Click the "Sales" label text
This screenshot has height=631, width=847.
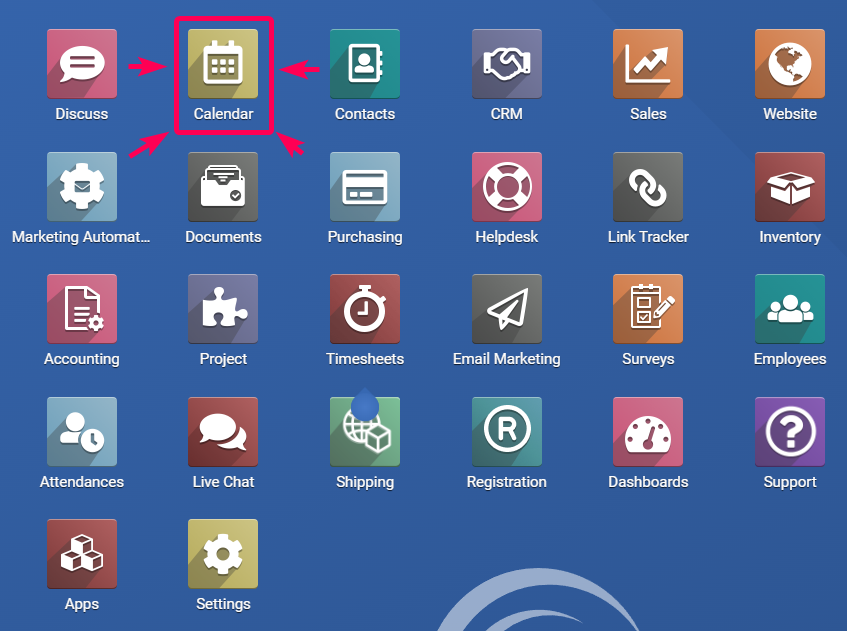648,113
